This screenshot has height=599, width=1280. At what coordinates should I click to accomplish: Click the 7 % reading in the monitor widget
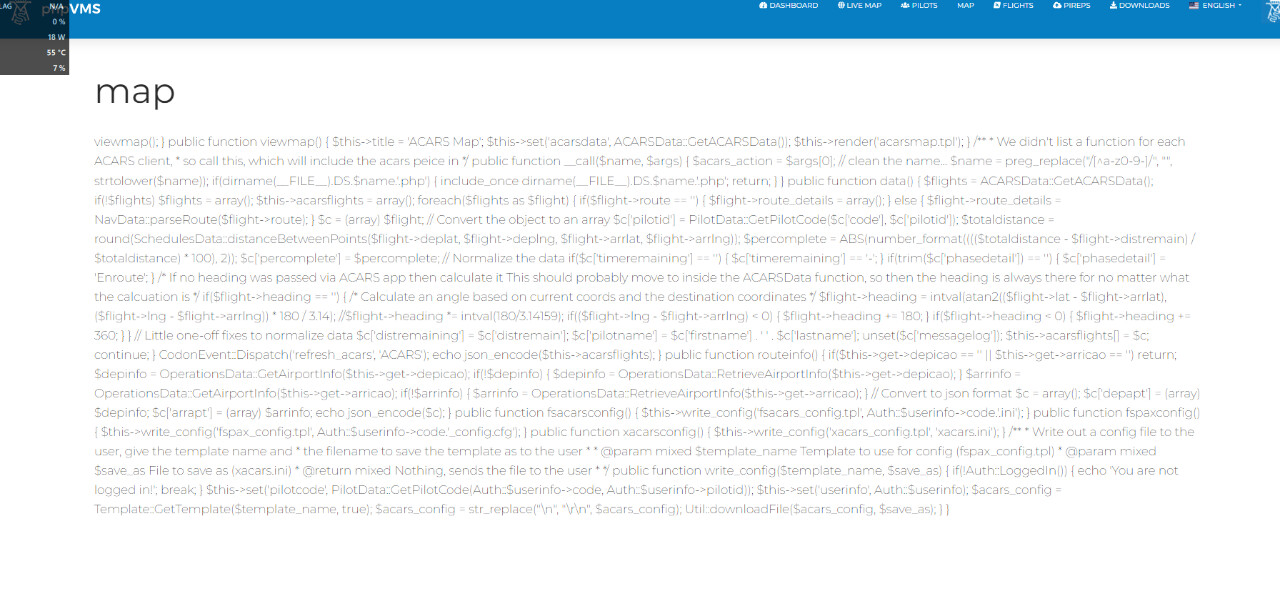point(59,68)
